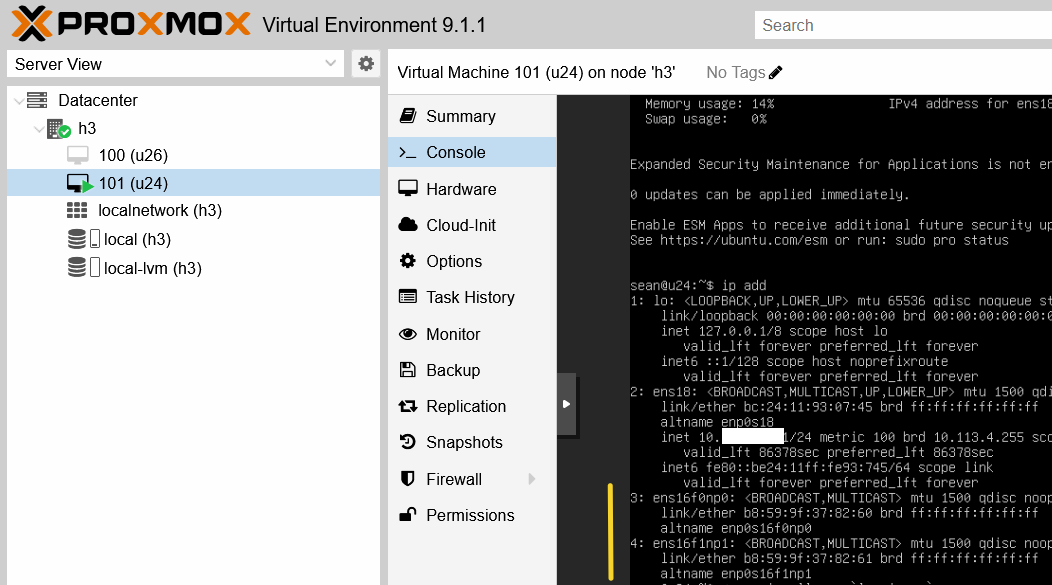Switch to the Hardware tab
The image size is (1052, 585).
pyautogui.click(x=472, y=189)
